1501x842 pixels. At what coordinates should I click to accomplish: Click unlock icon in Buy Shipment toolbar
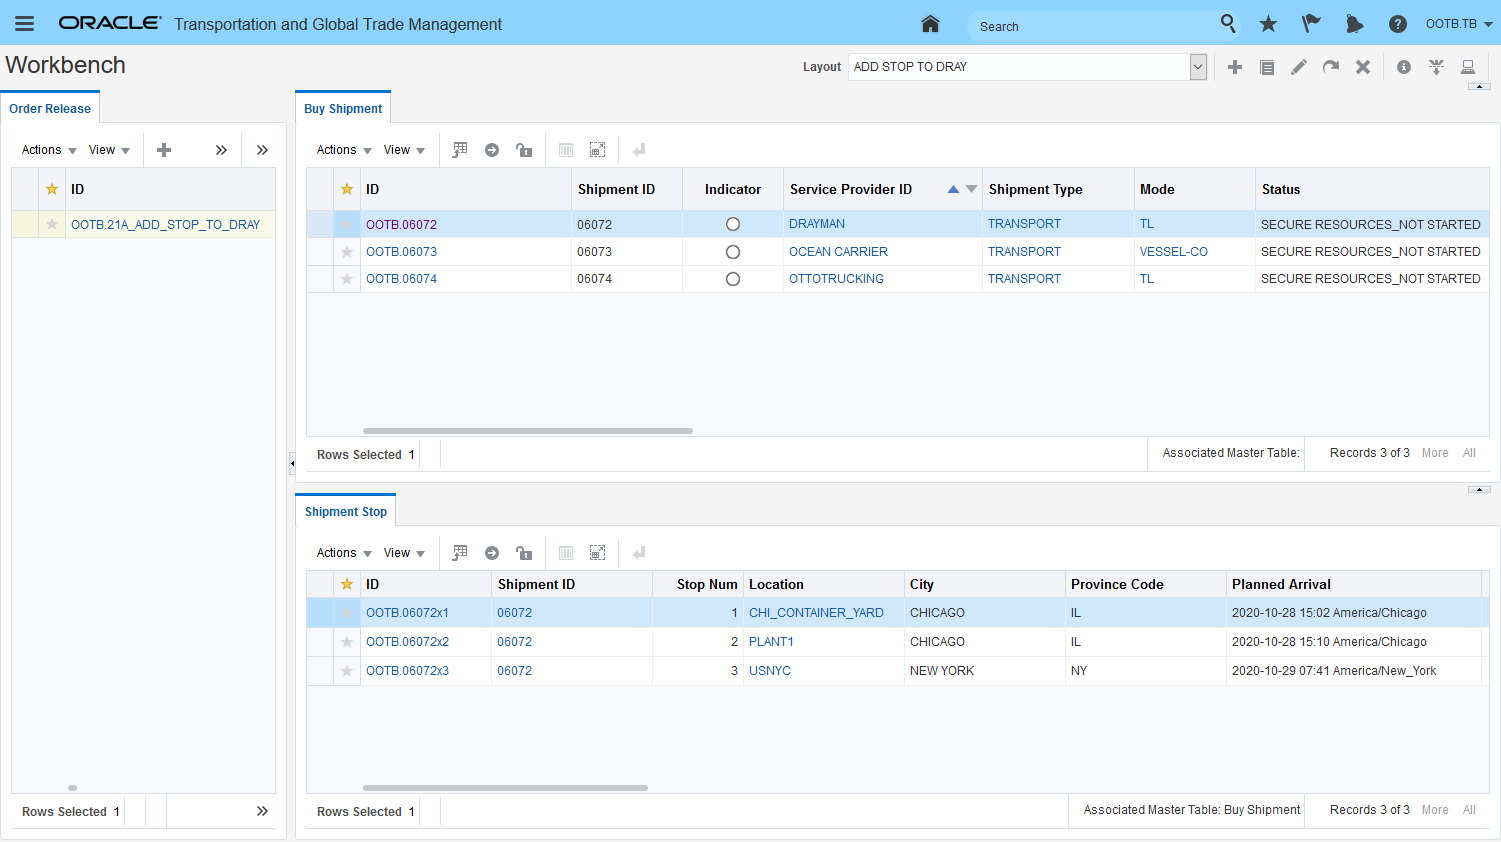[523, 150]
